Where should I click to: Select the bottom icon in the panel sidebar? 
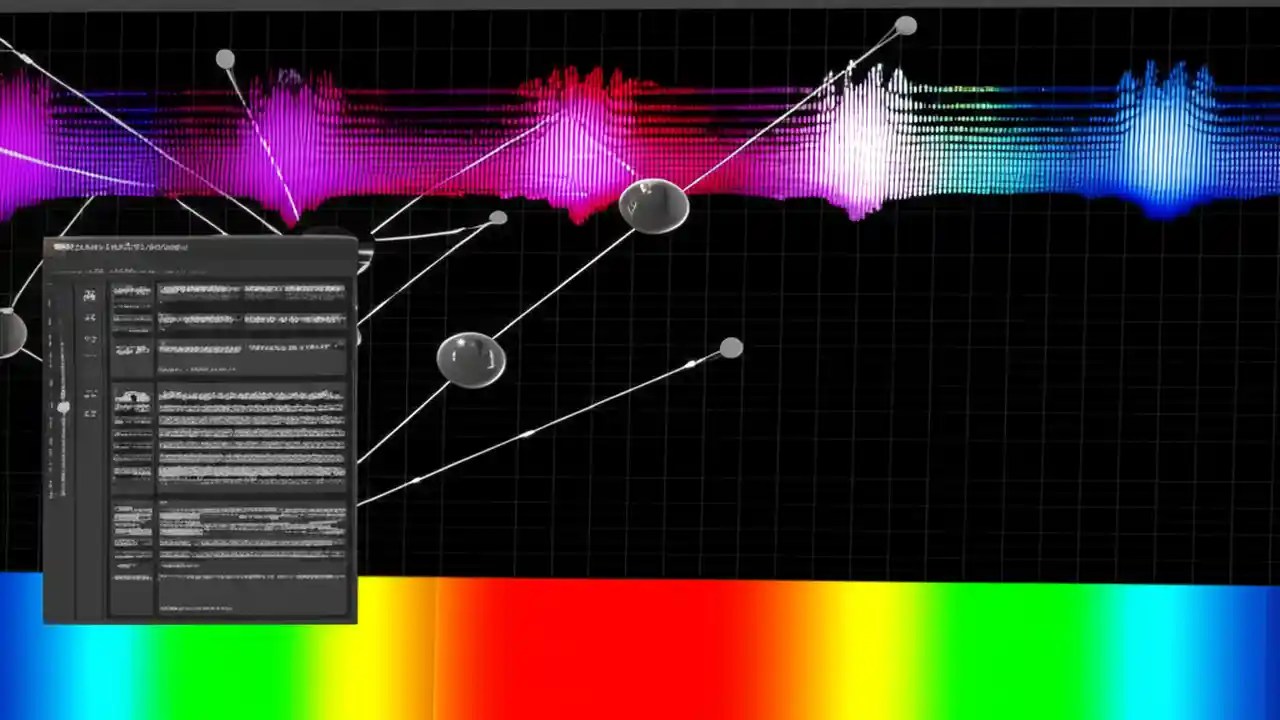pyautogui.click(x=90, y=412)
